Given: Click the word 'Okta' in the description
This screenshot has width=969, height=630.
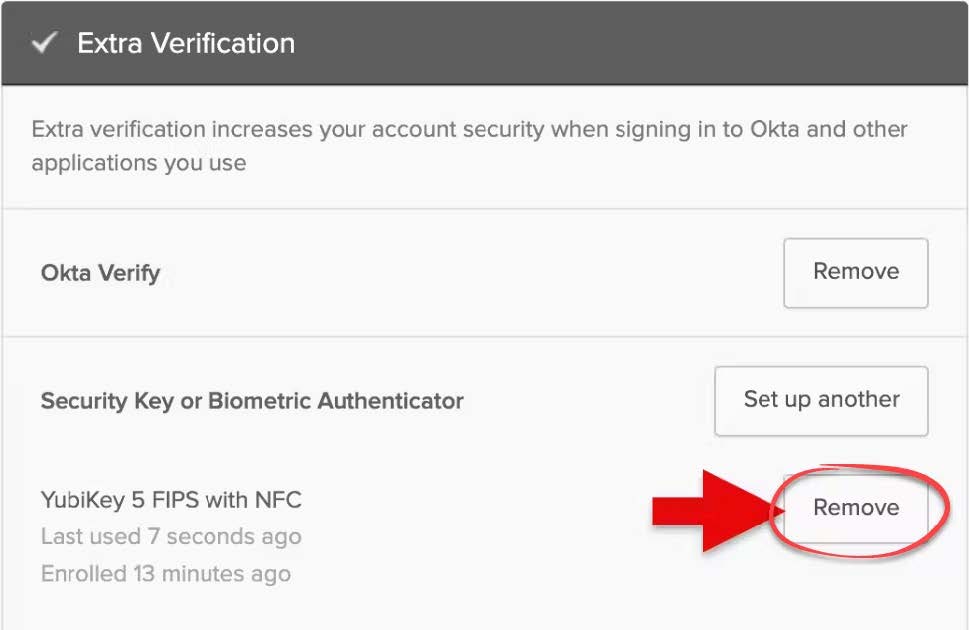Looking at the screenshot, I should point(775,130).
